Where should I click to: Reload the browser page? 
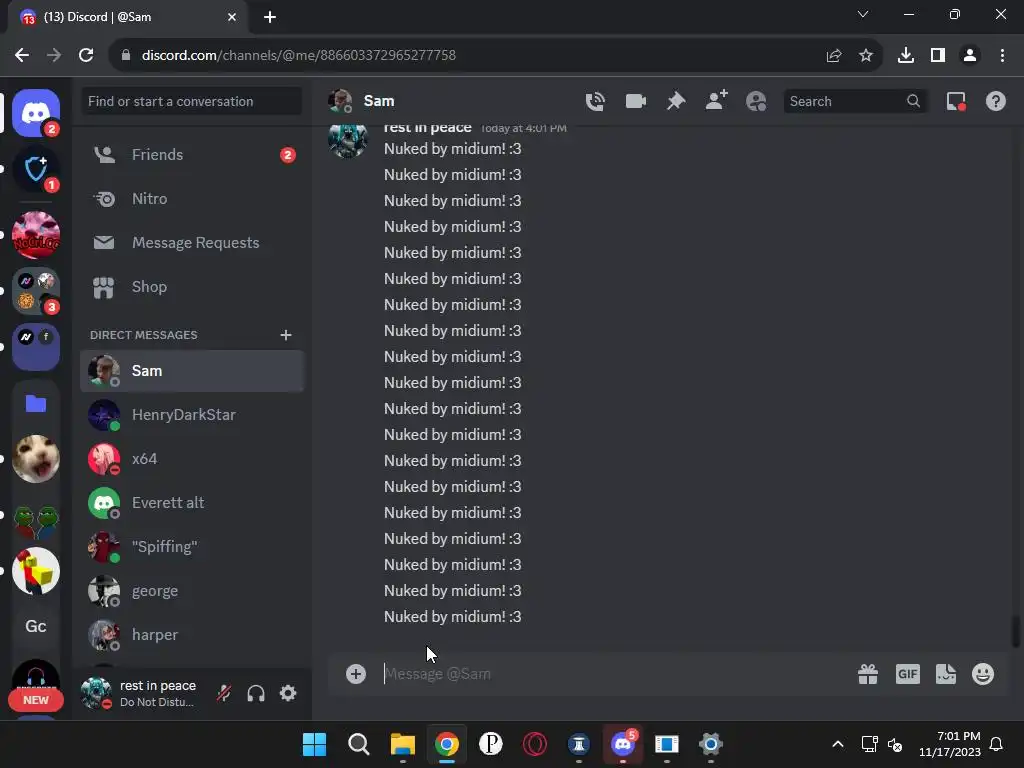tap(86, 55)
